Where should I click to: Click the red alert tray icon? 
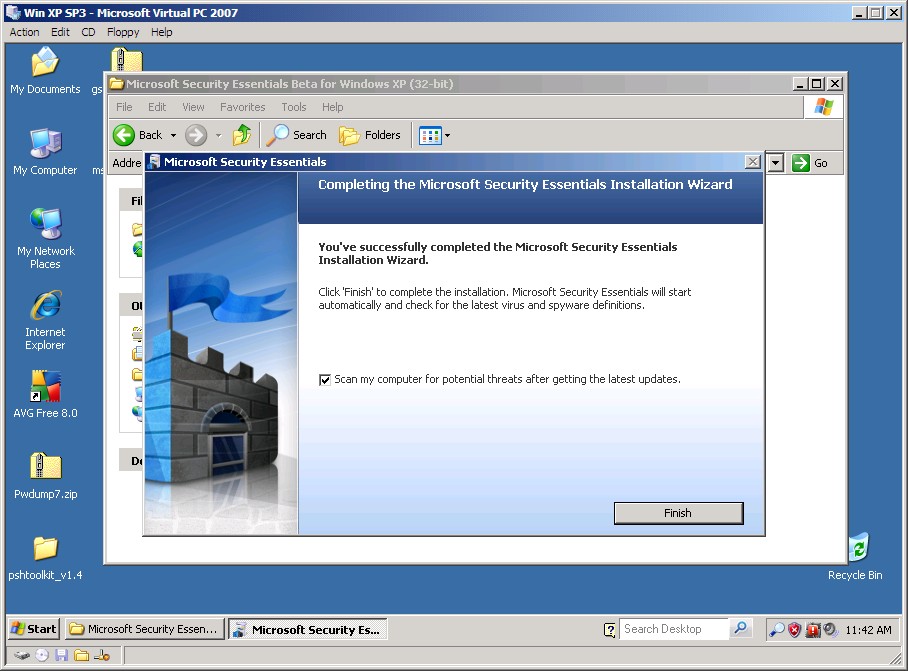pyautogui.click(x=813, y=630)
